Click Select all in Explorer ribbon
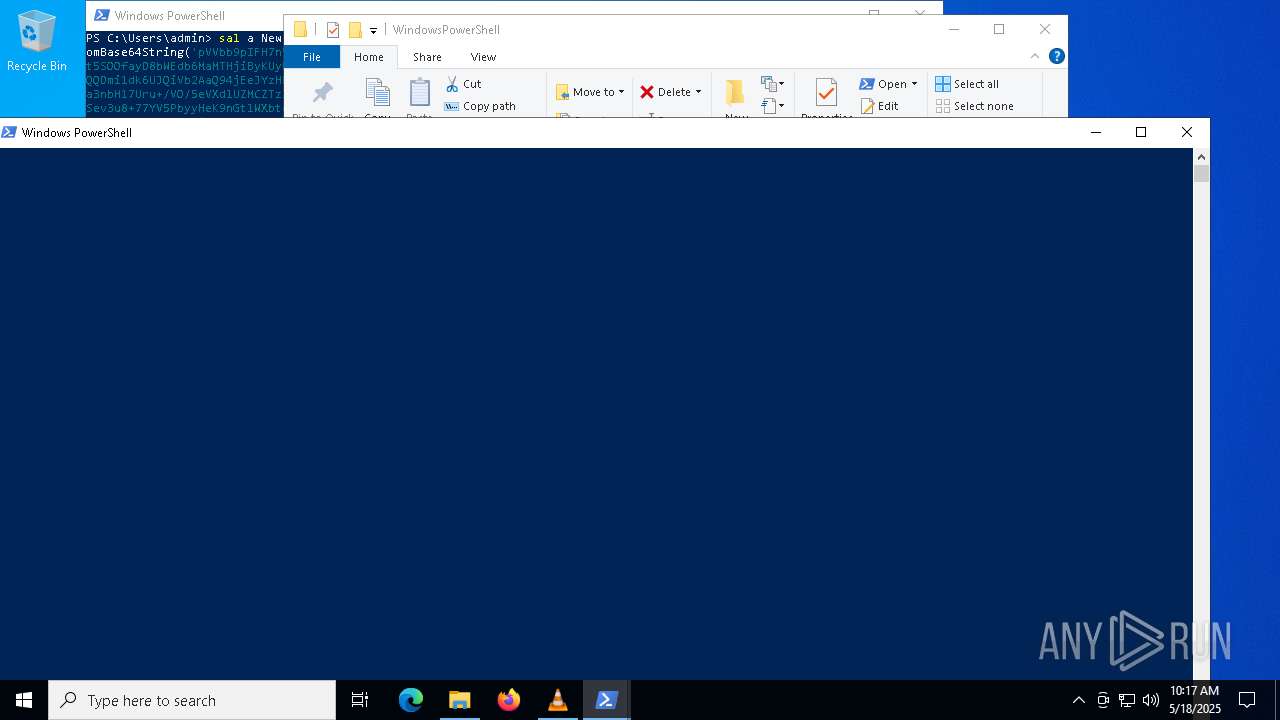 click(x=967, y=84)
